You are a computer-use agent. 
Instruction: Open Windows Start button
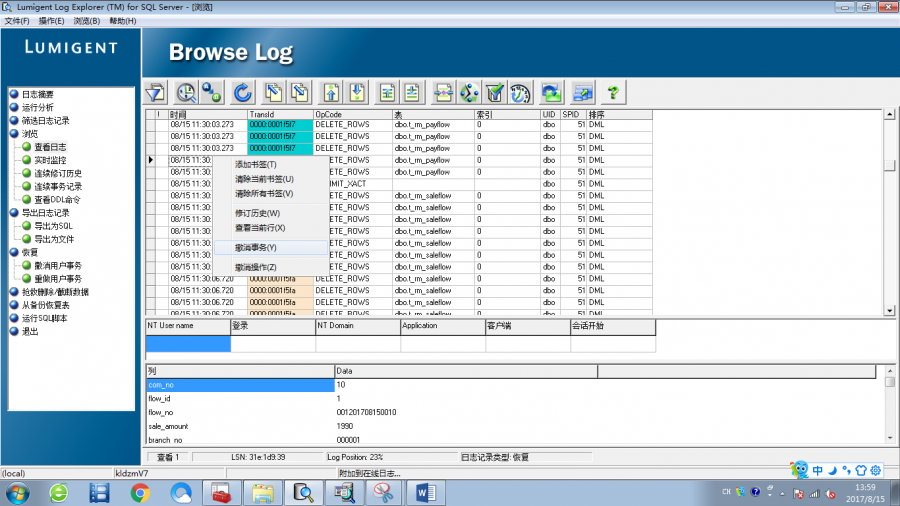[x=18, y=493]
